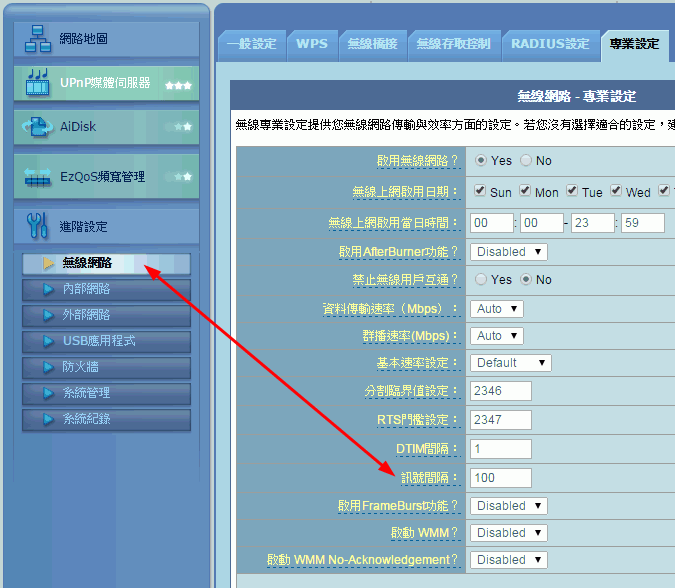Click the end minute field showing 59
The image size is (675, 588).
tap(643, 223)
